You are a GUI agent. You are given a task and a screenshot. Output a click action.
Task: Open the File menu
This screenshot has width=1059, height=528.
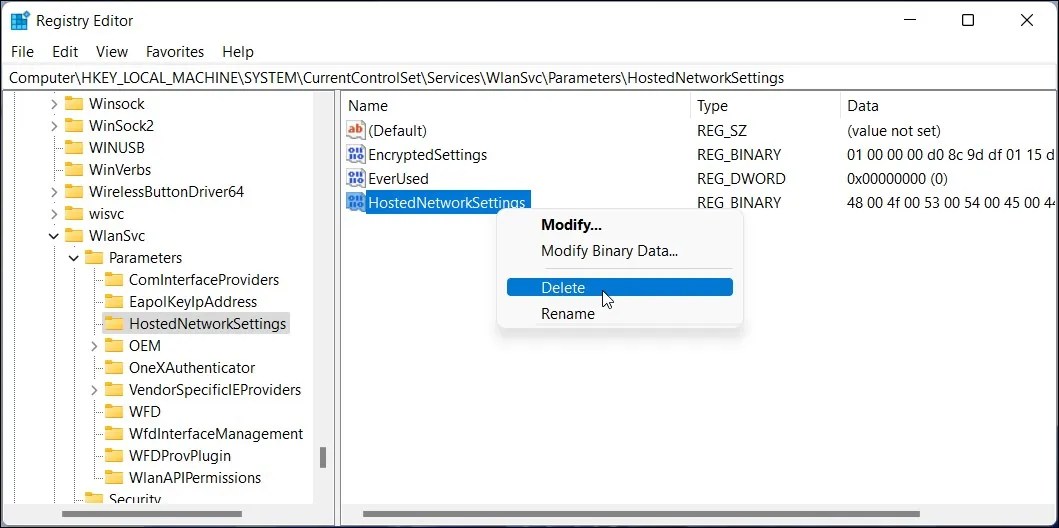coord(22,52)
